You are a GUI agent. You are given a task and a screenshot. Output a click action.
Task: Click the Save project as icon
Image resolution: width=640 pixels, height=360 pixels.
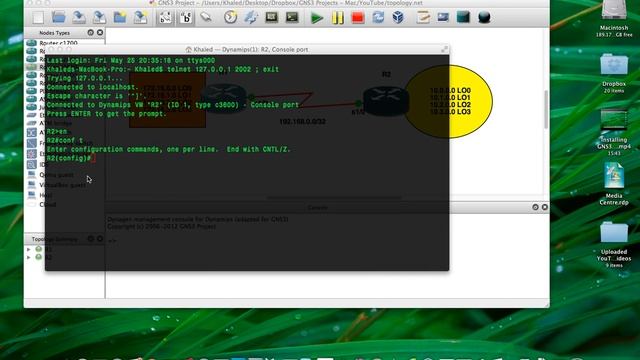(99, 17)
